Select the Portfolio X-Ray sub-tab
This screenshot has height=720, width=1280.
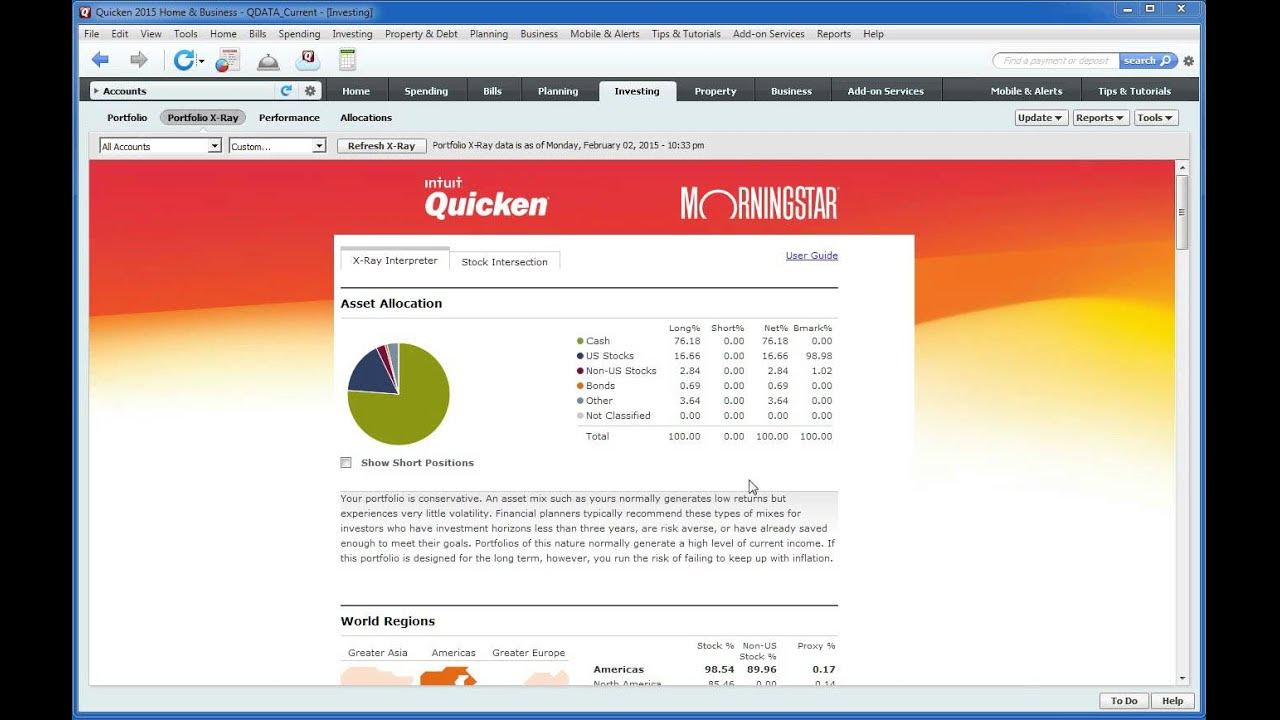tap(203, 118)
